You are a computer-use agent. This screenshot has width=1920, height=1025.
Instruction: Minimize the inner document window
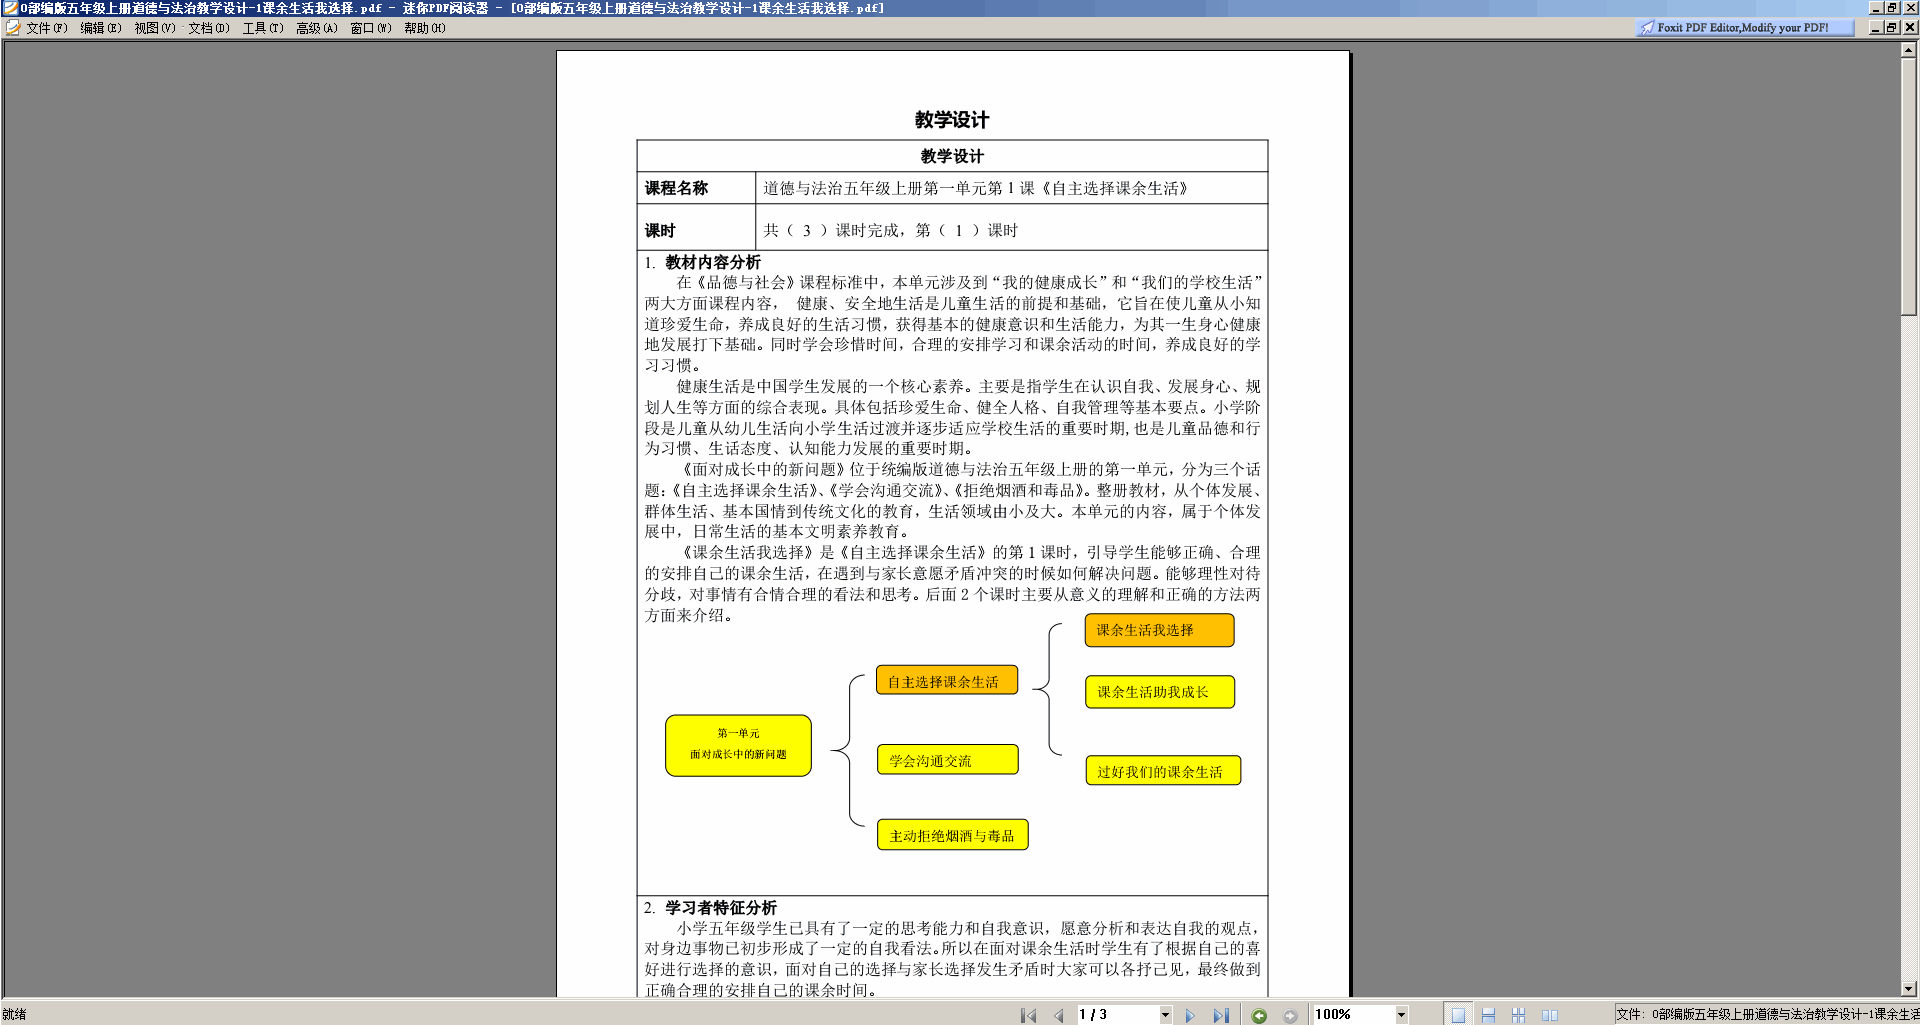point(1876,28)
